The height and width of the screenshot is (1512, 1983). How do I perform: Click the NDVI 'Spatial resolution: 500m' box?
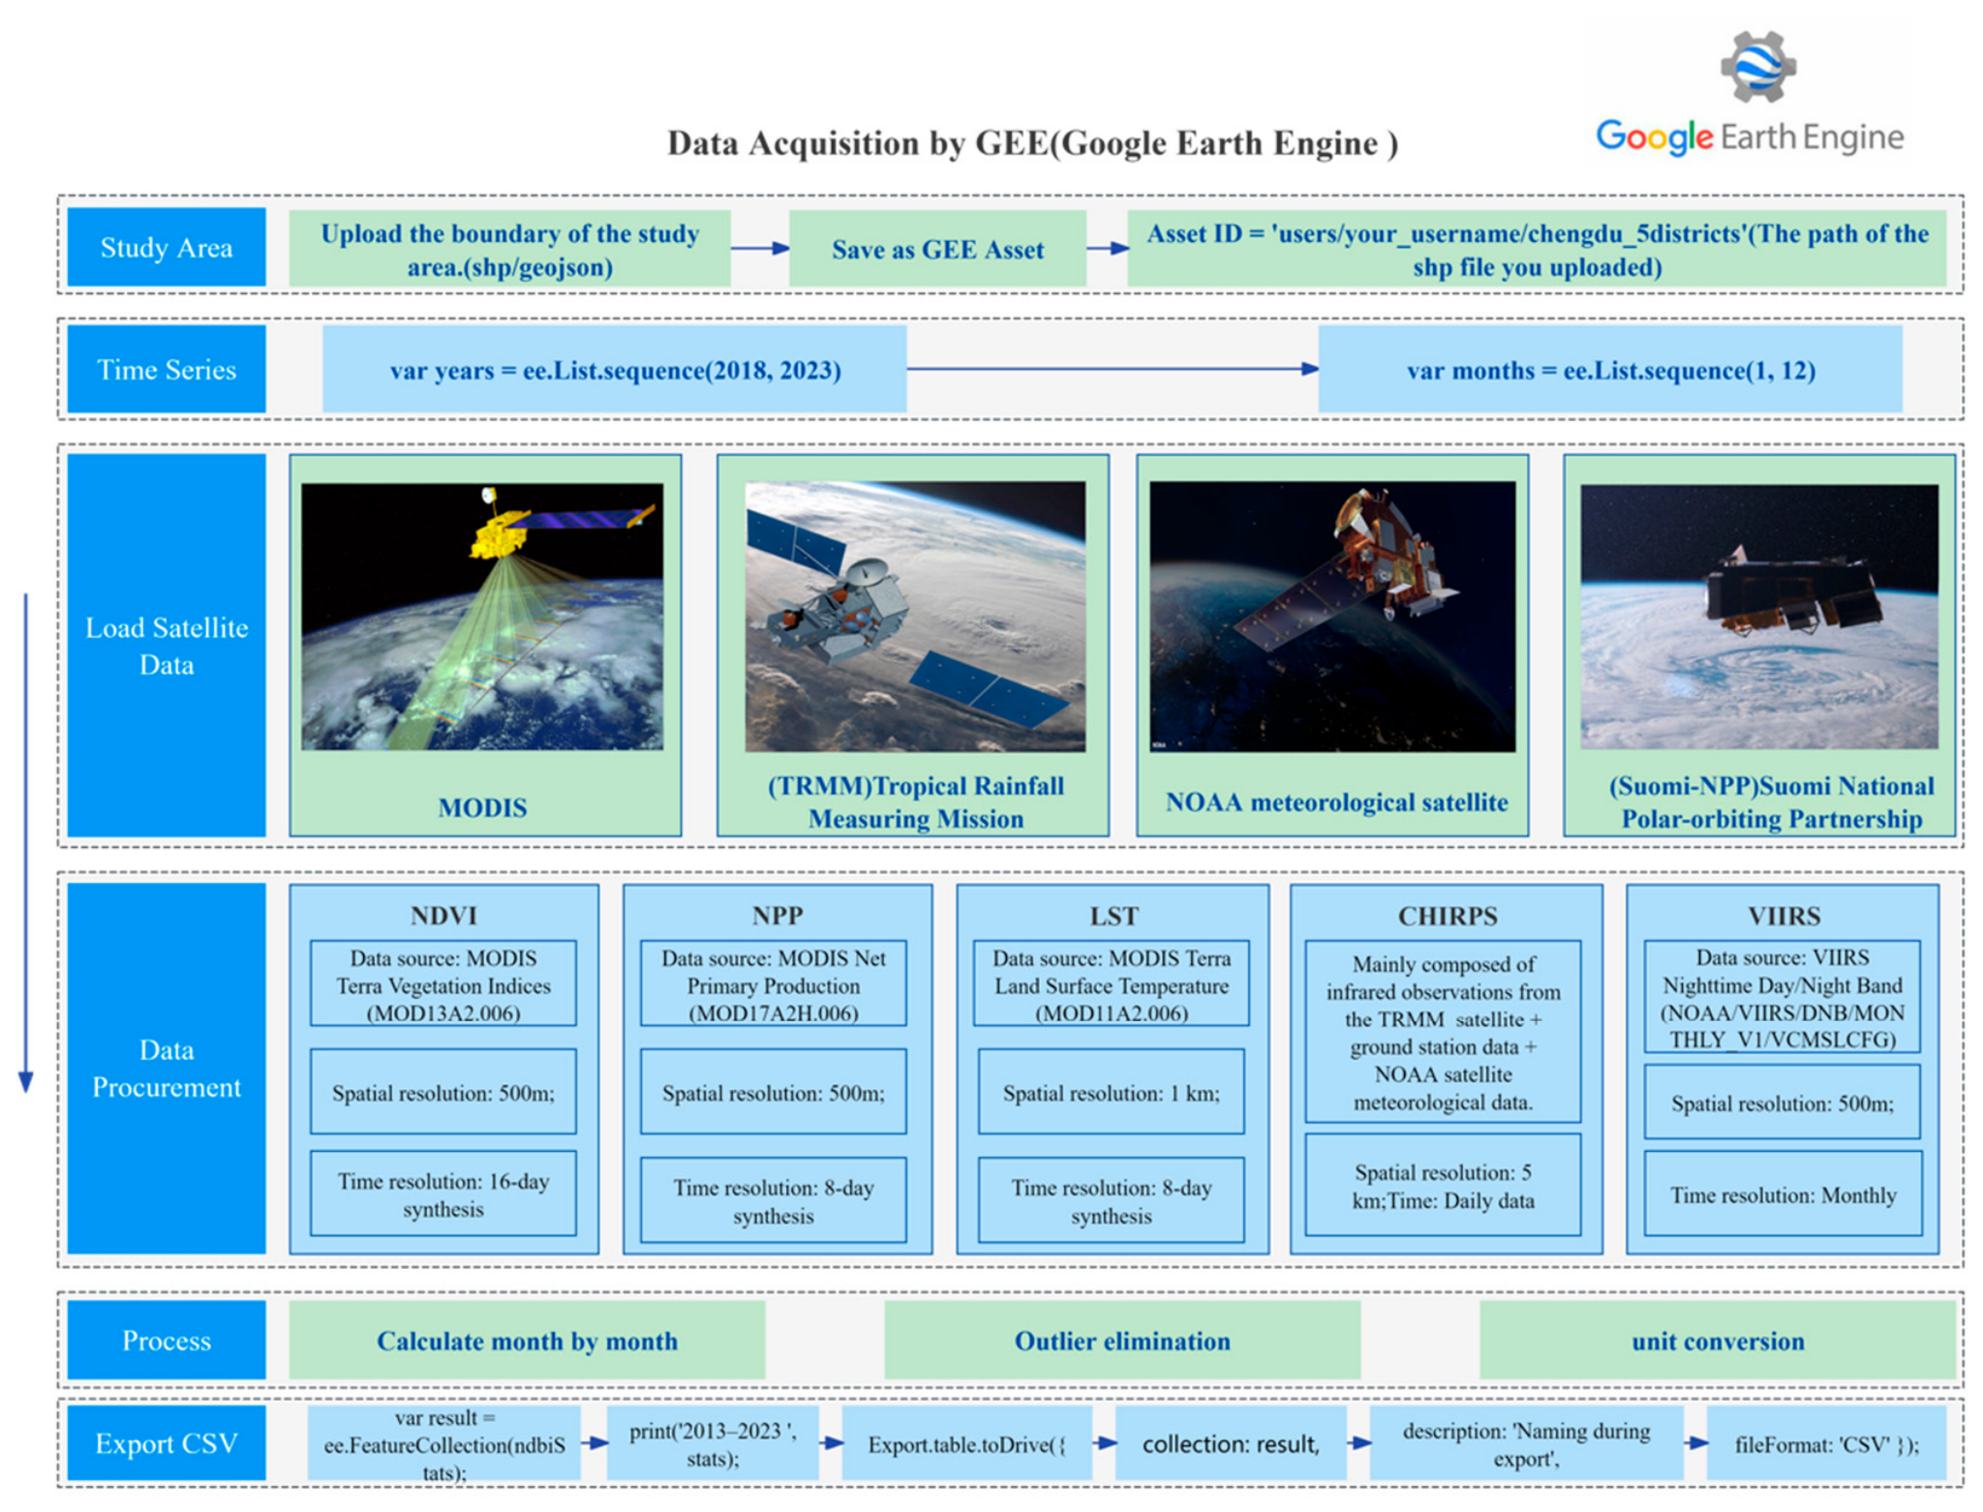point(443,1092)
